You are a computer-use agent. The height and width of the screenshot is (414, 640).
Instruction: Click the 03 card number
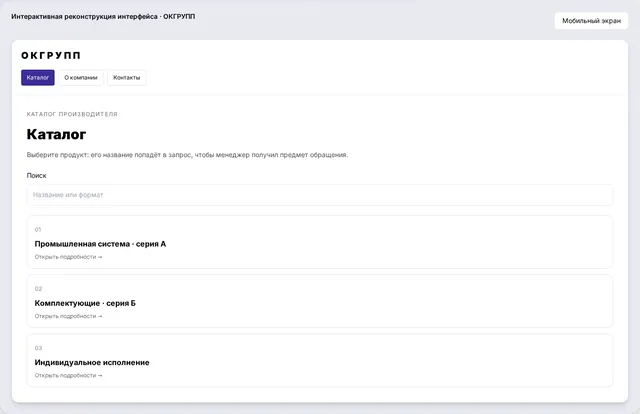pos(38,348)
